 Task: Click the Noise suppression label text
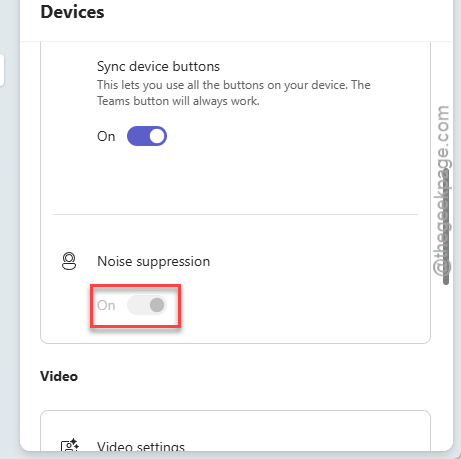pos(153,261)
